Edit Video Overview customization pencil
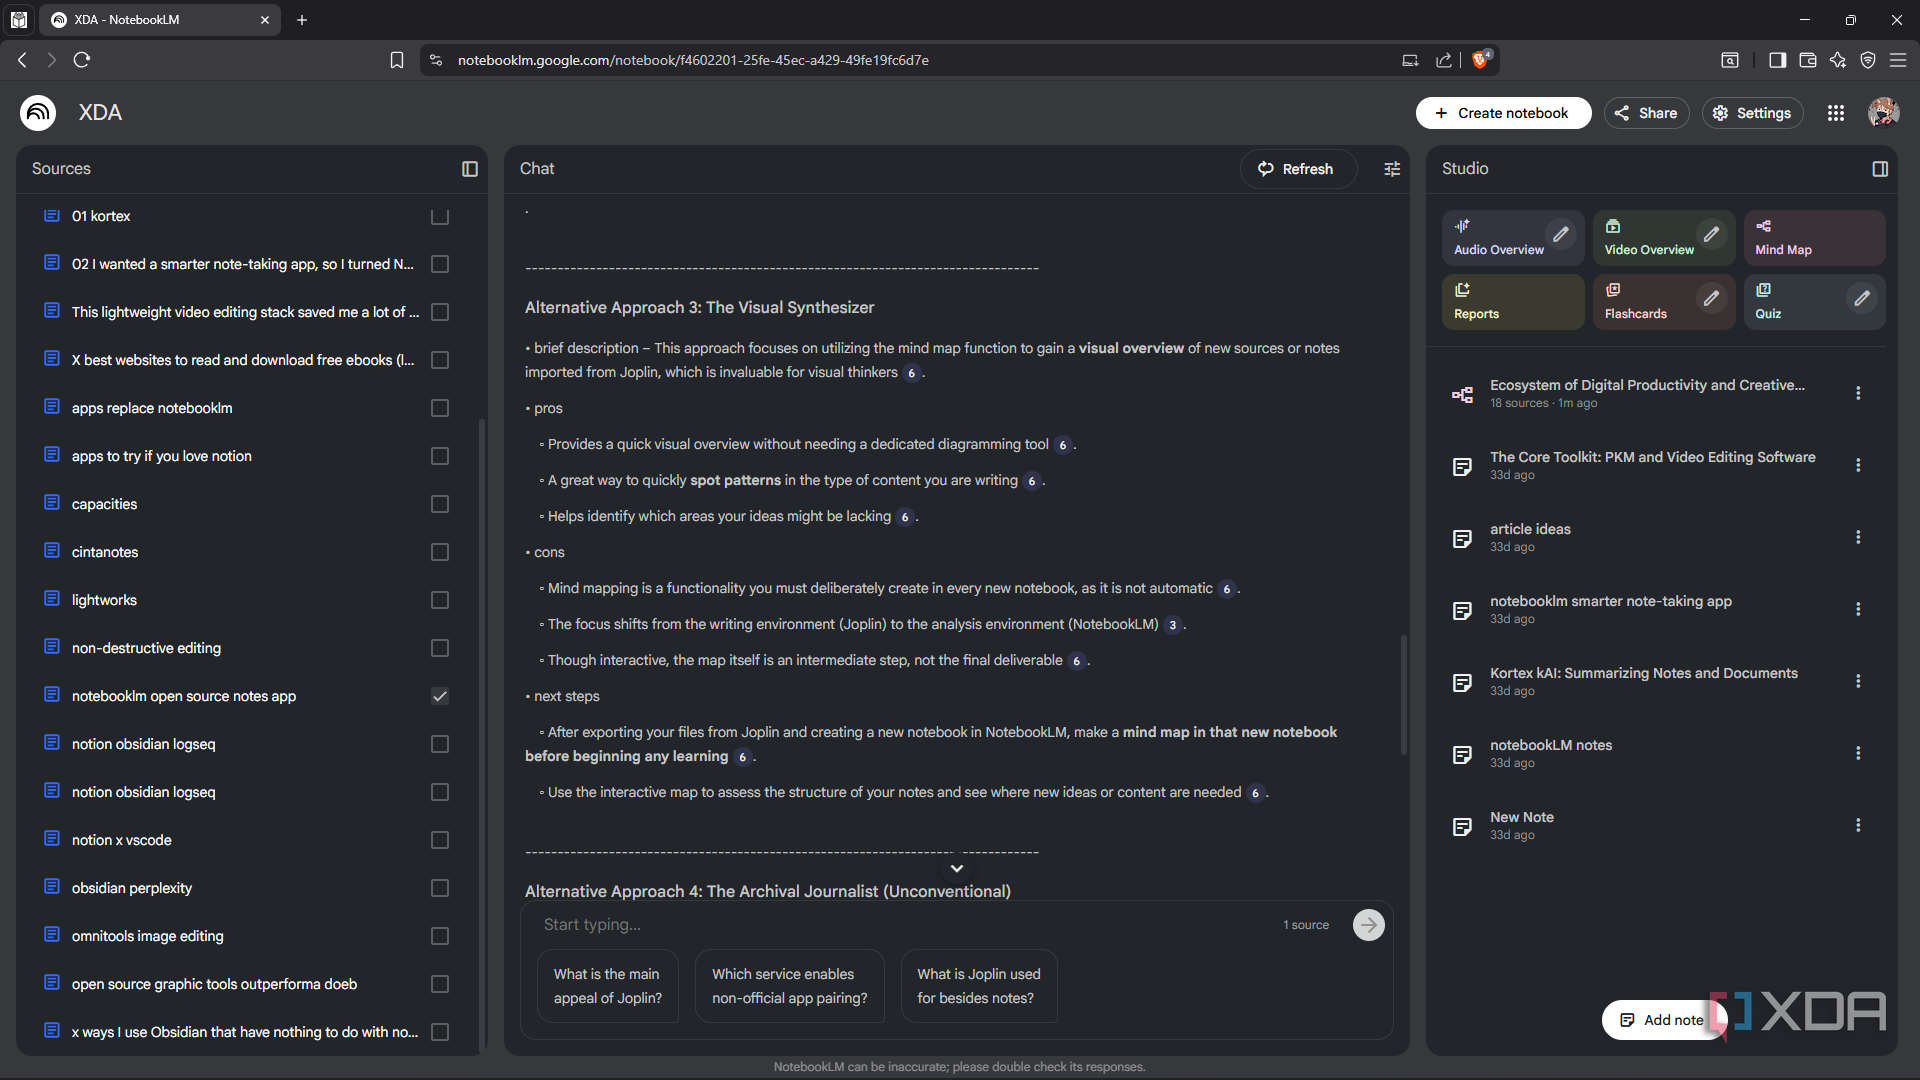1920x1080 pixels. tap(1712, 234)
